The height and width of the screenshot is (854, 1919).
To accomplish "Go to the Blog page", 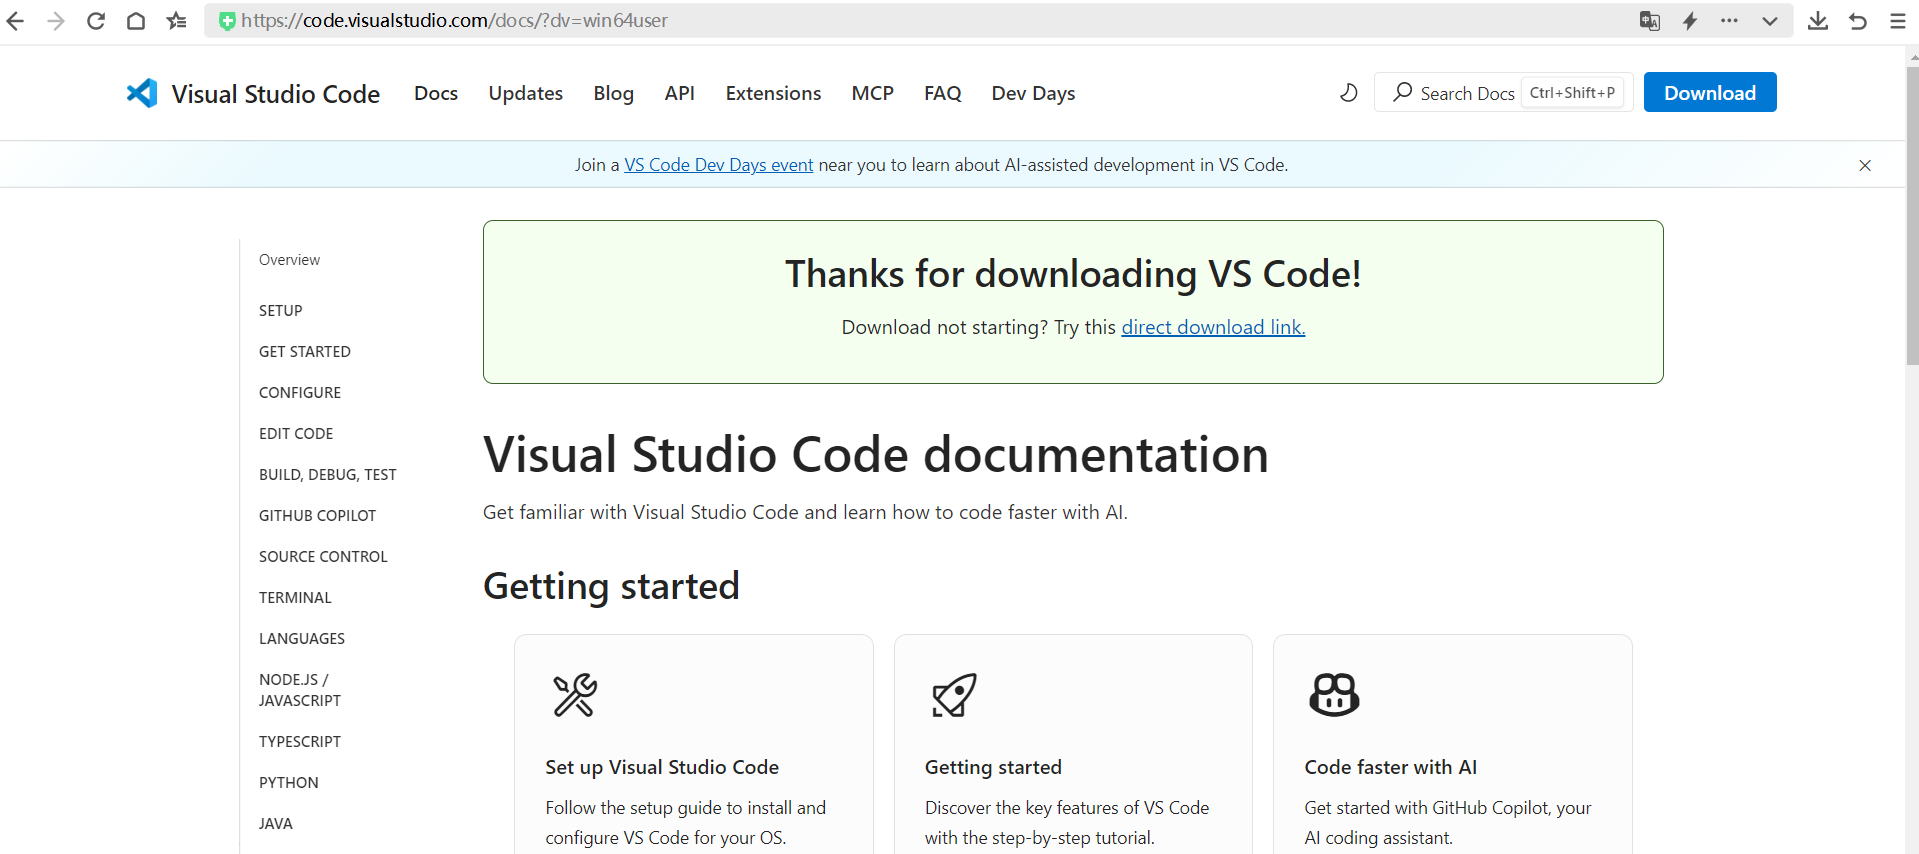I will (x=614, y=93).
